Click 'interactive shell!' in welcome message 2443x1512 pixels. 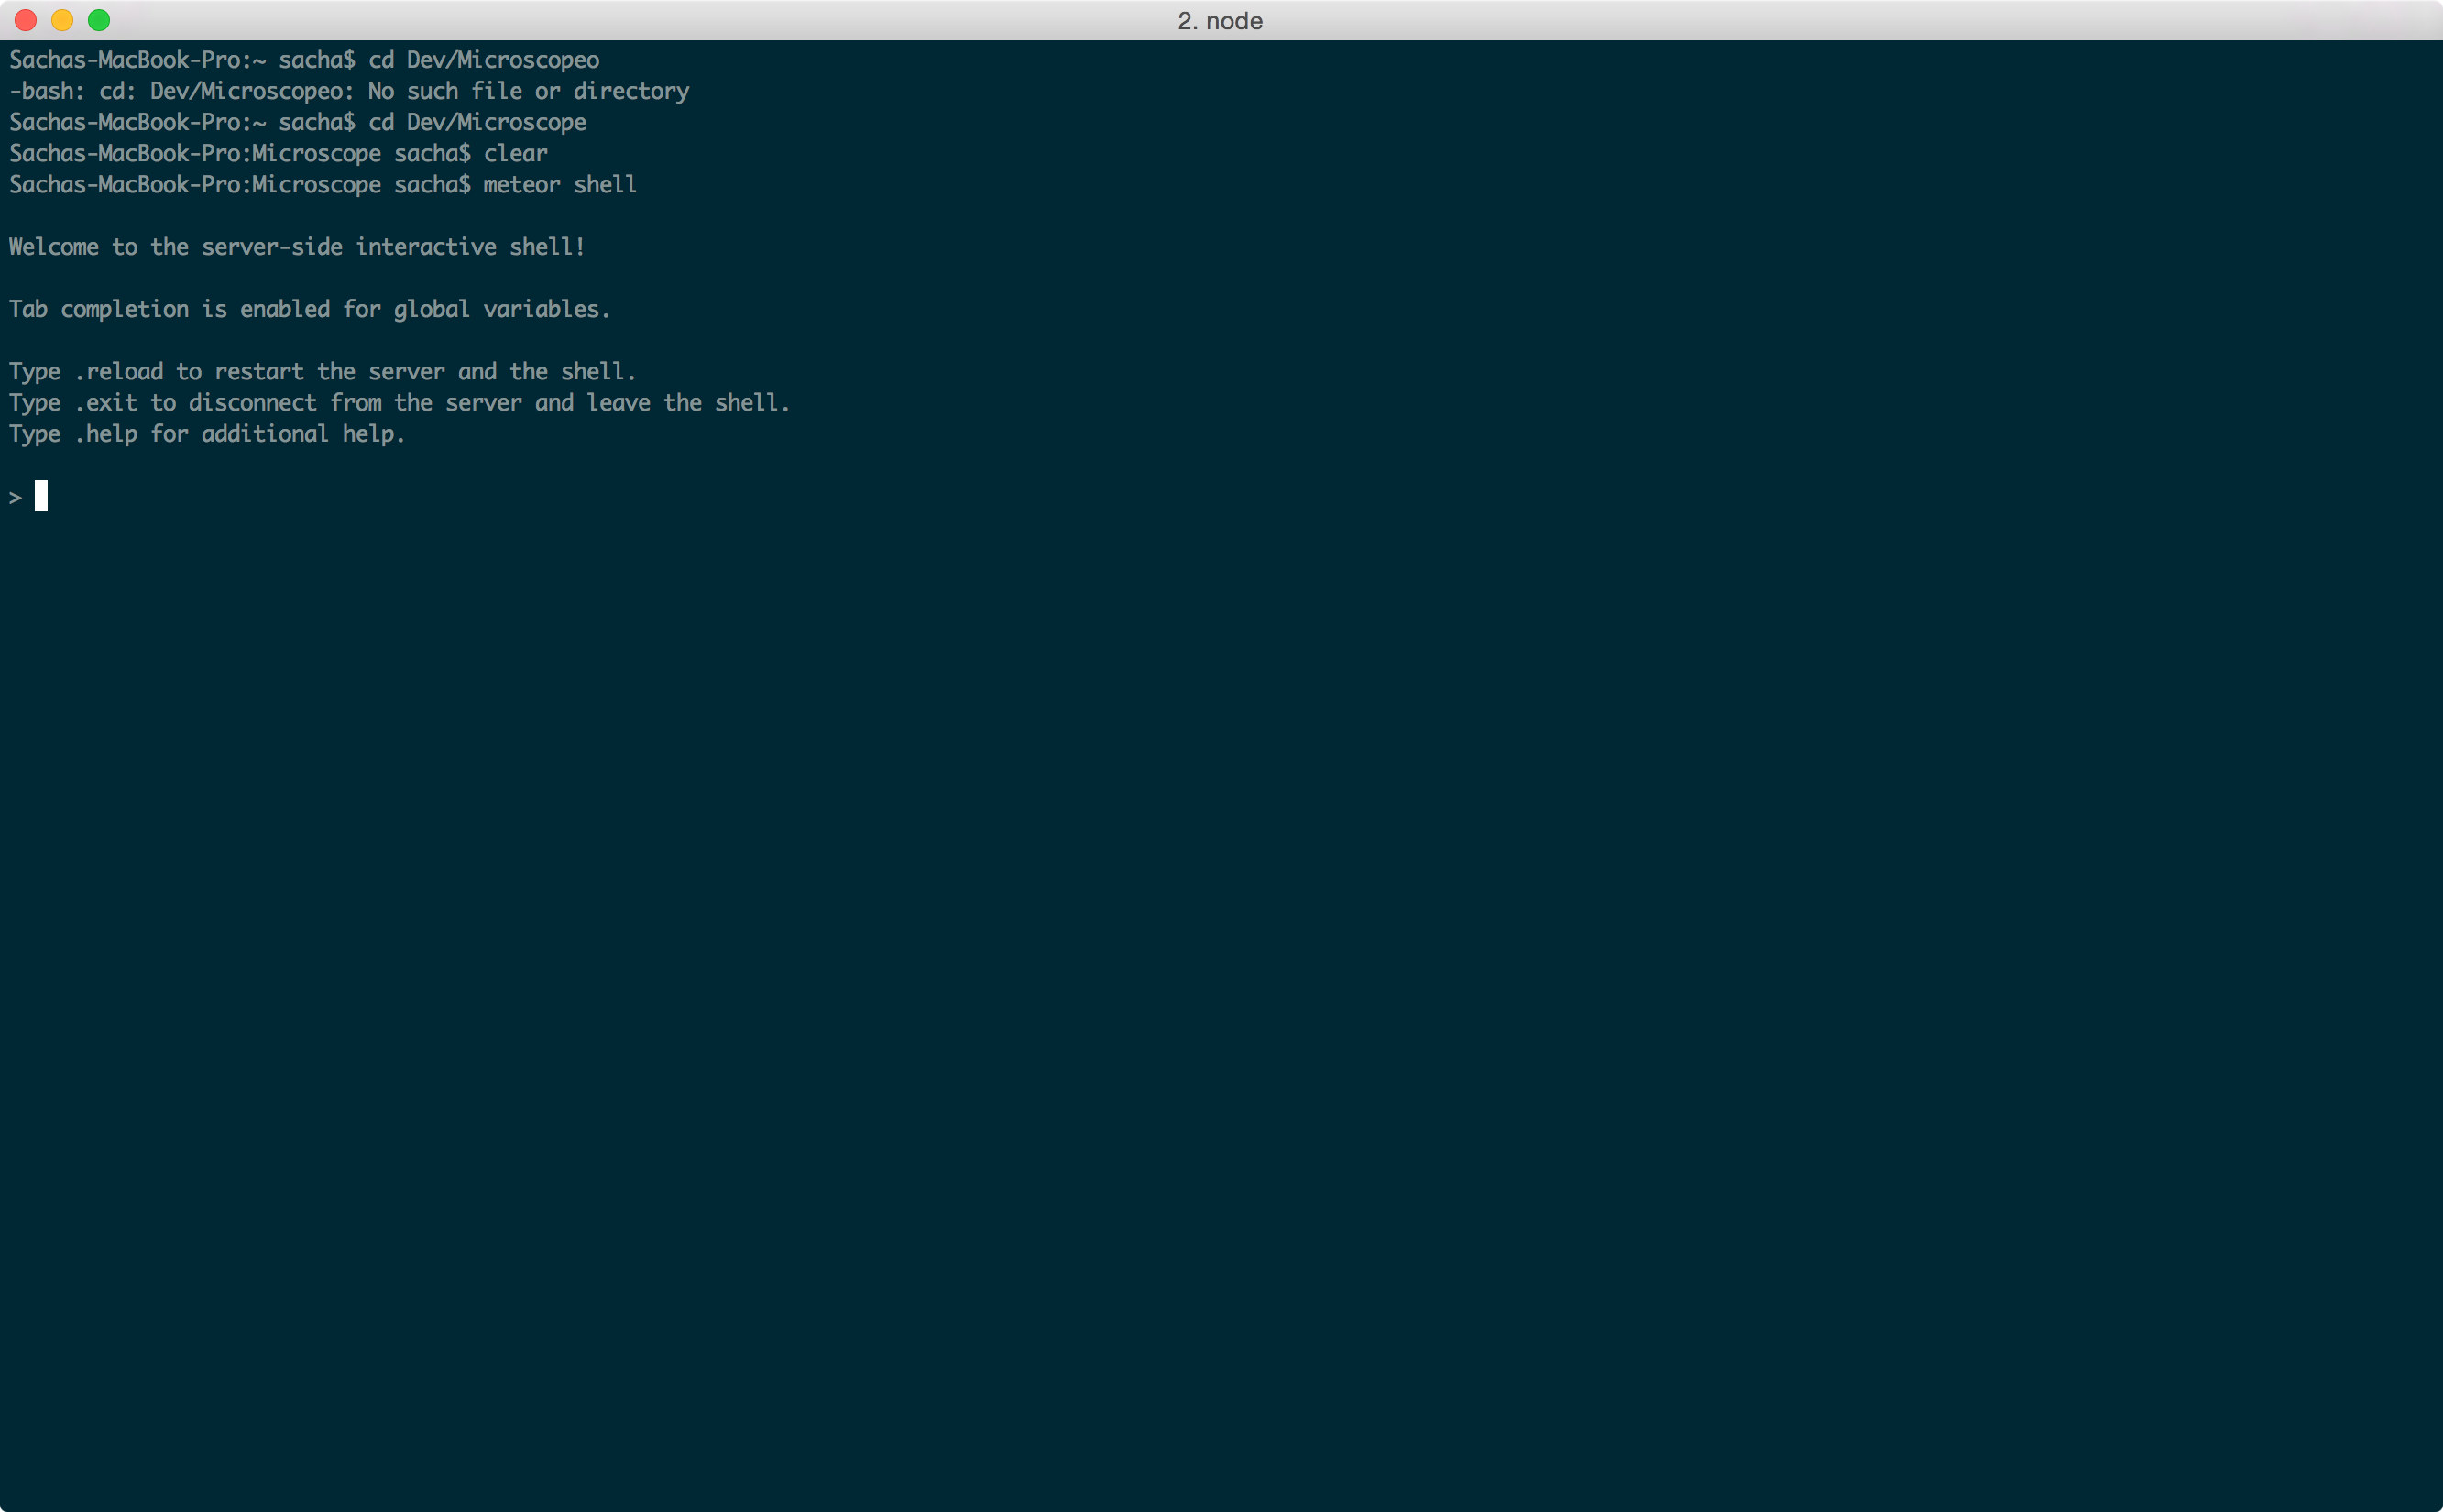coord(470,247)
